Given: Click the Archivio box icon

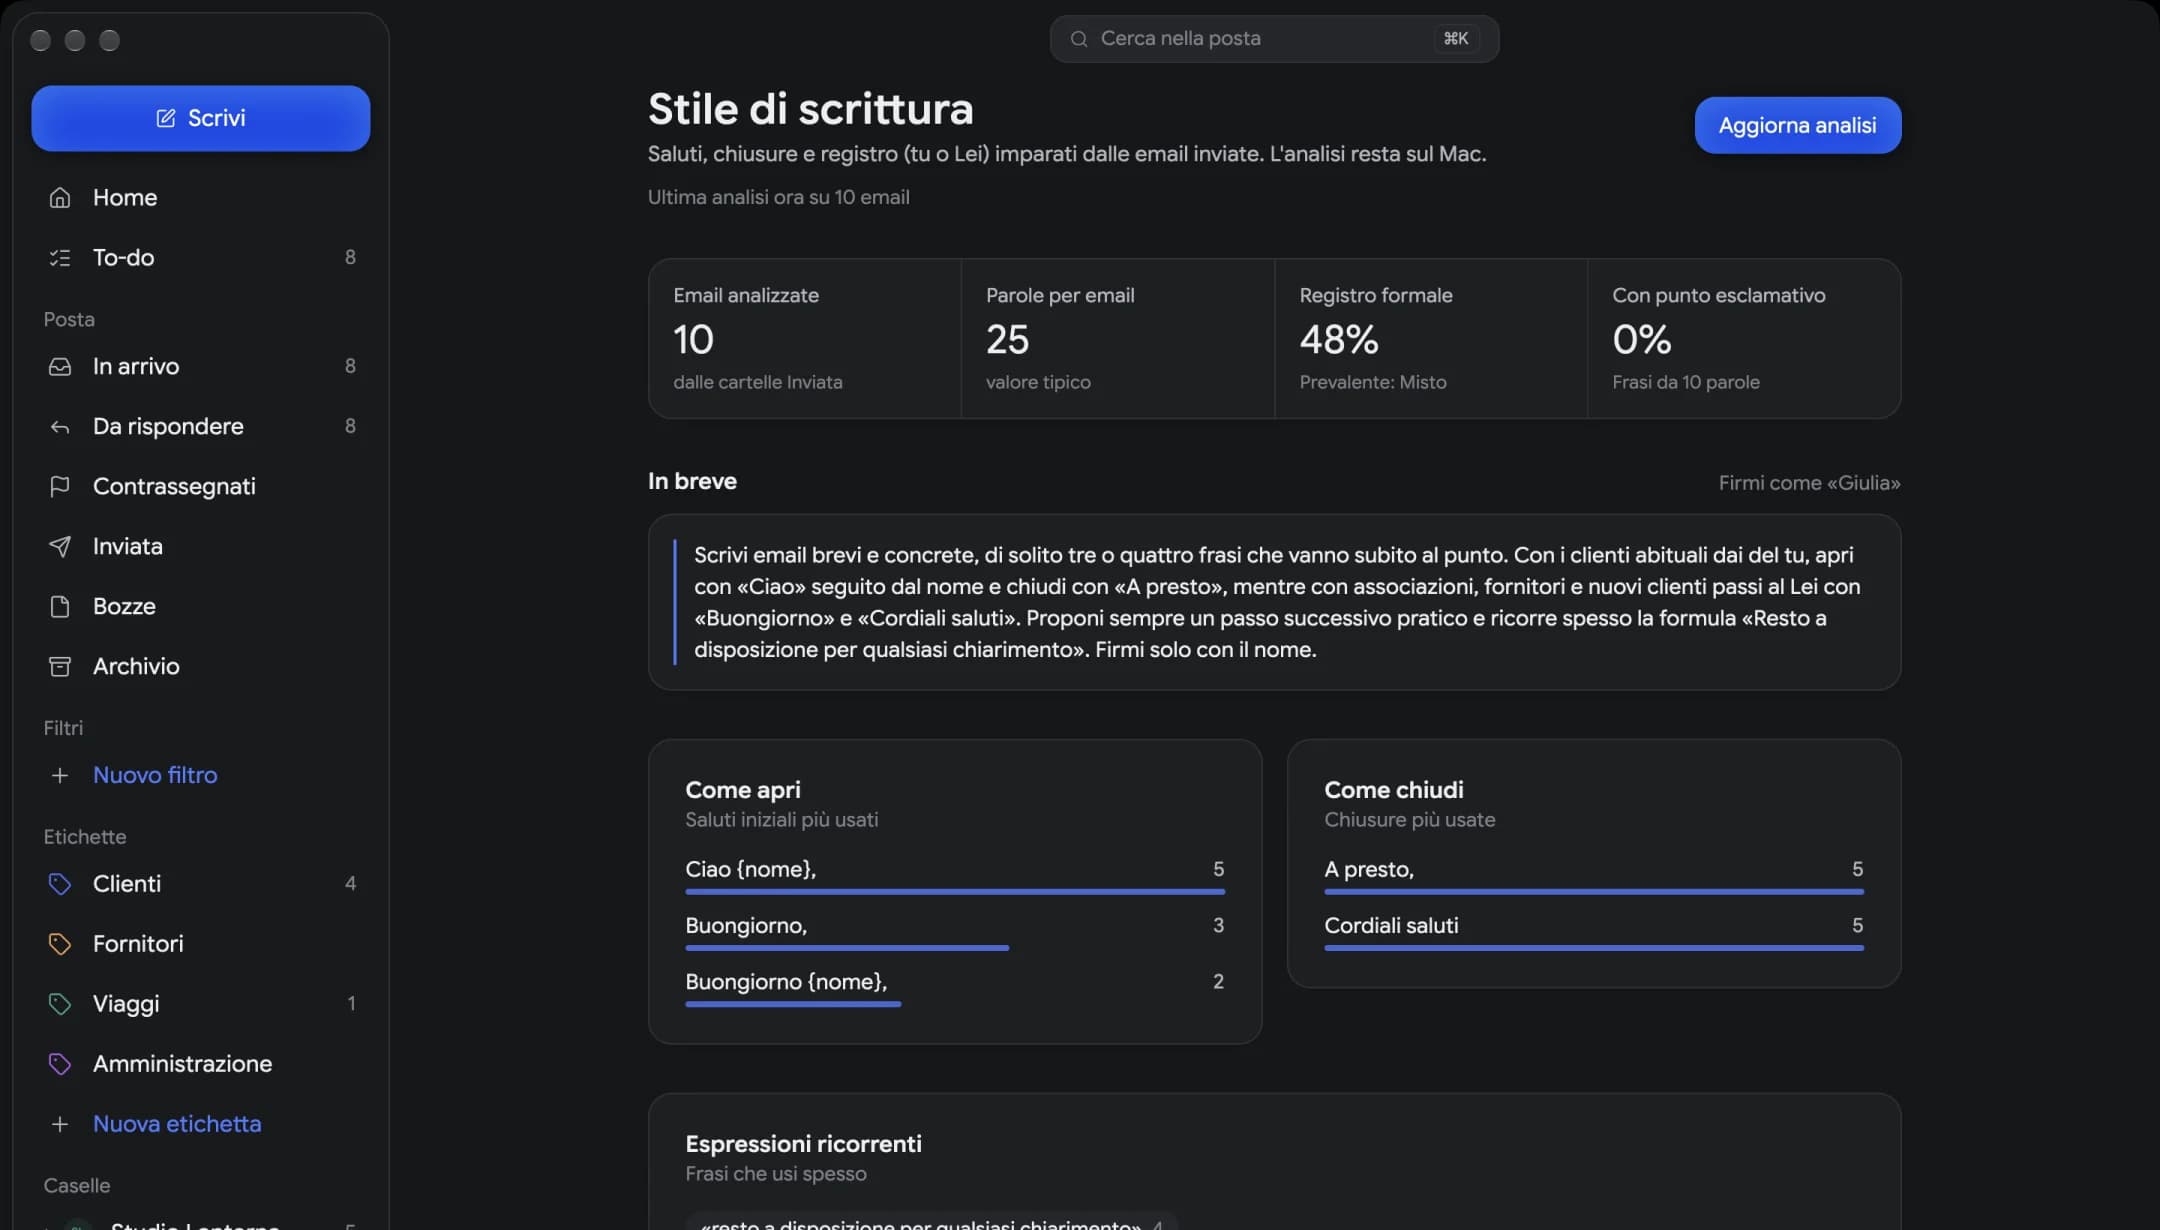Looking at the screenshot, I should (x=60, y=667).
